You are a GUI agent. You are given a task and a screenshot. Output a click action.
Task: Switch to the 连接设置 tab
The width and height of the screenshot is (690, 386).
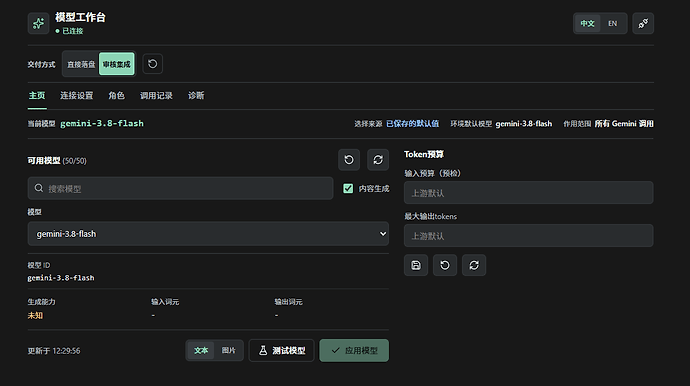coord(77,96)
